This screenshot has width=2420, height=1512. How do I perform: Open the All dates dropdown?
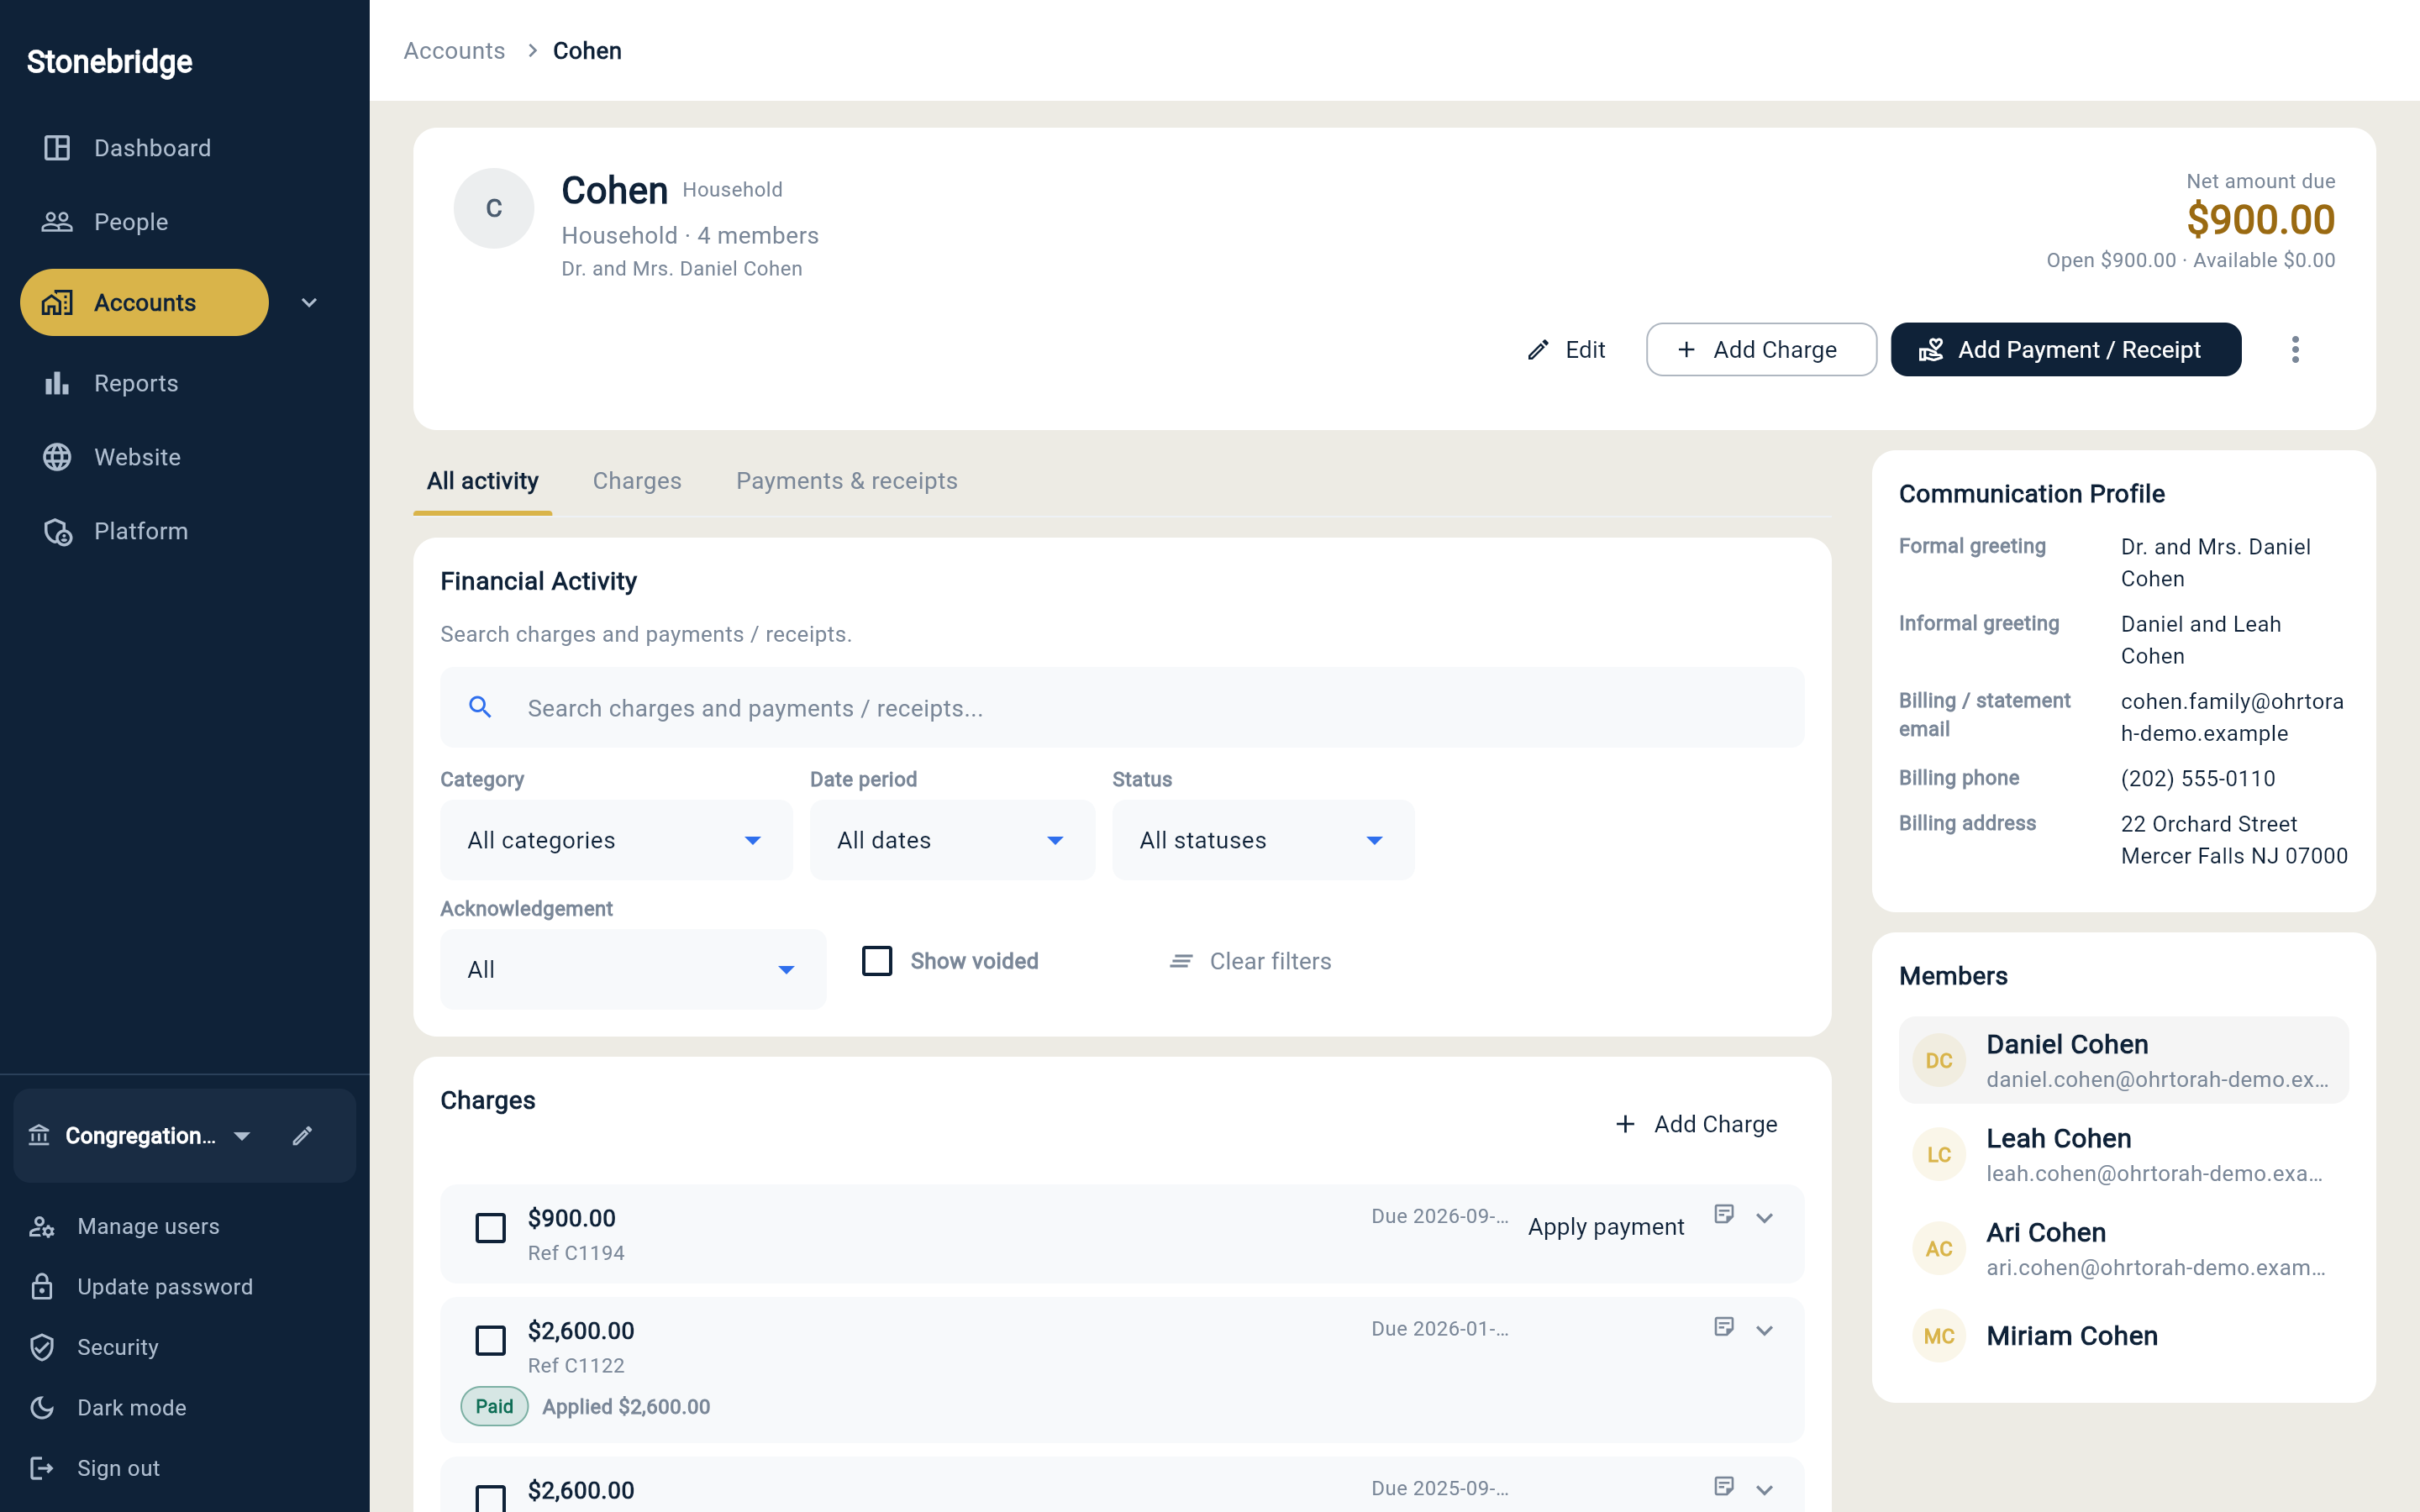click(952, 840)
